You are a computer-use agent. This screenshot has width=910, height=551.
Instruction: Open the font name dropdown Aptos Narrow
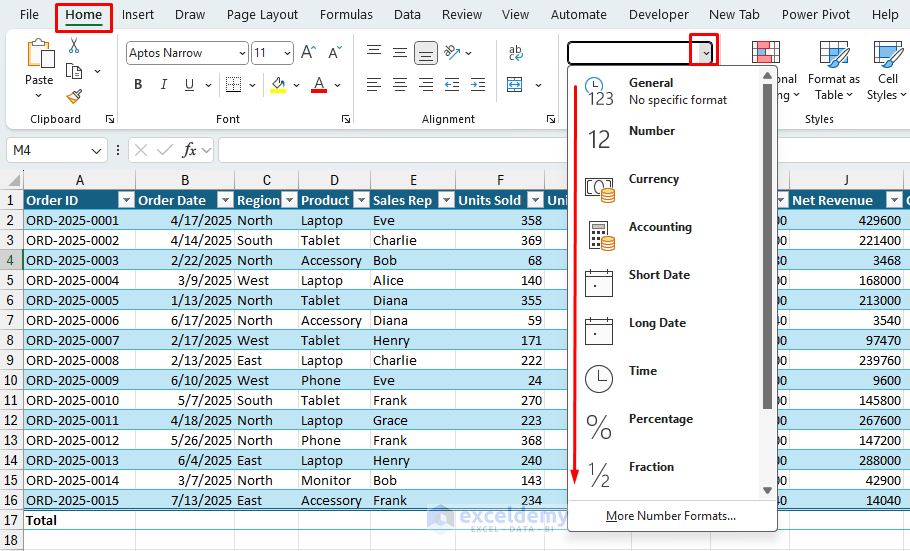click(x=243, y=53)
